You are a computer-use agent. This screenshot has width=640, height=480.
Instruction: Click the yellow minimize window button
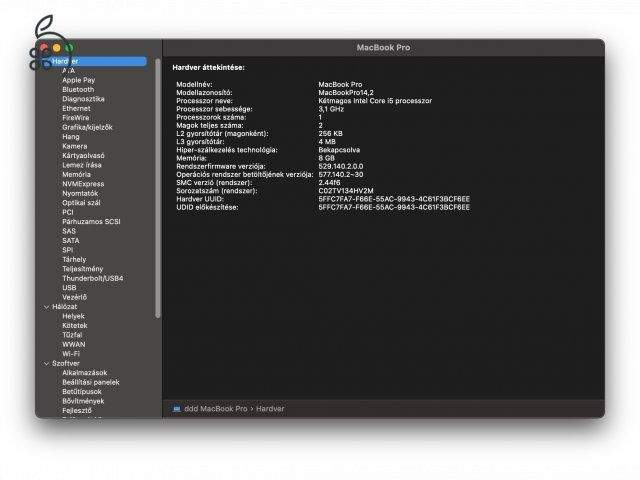[x=57, y=48]
